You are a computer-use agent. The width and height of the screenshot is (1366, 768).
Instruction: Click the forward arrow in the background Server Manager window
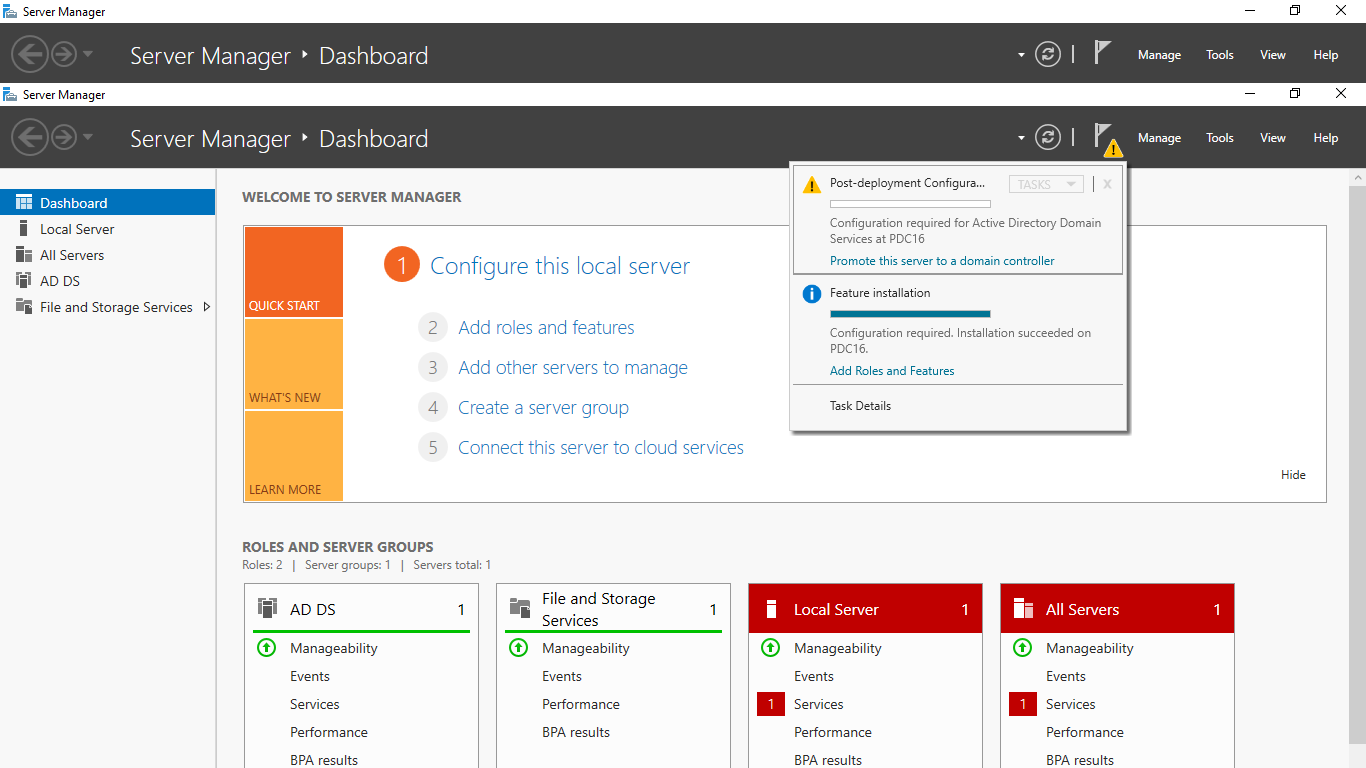coord(64,54)
